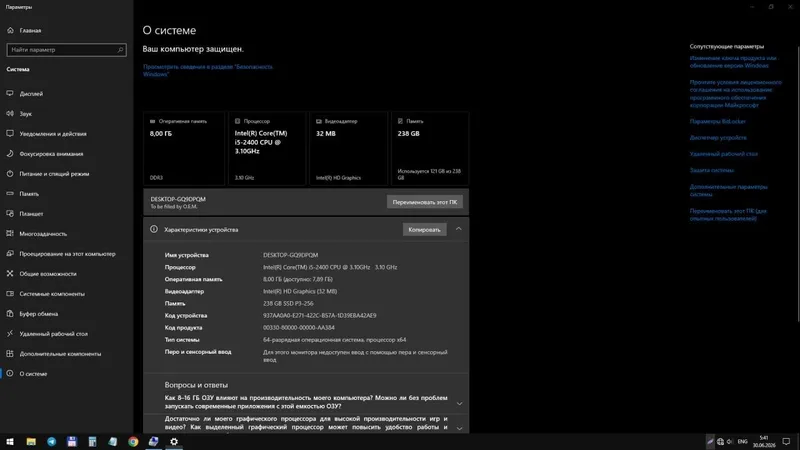The width and height of the screenshot is (800, 450).
Task: Open the Фокусировка внимания moon icon
Action: (10, 154)
